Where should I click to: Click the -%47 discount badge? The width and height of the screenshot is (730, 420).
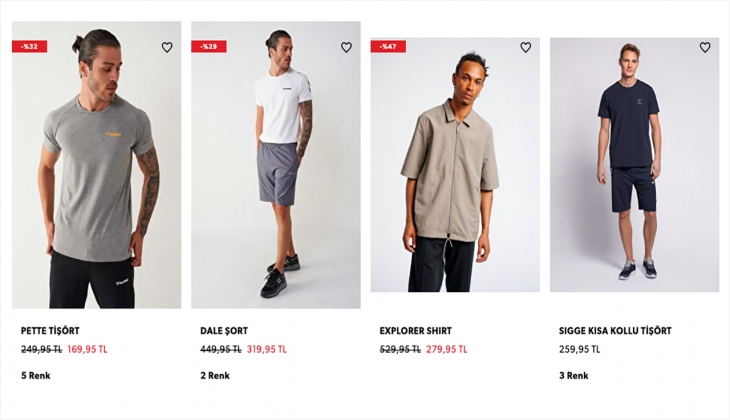[x=388, y=47]
